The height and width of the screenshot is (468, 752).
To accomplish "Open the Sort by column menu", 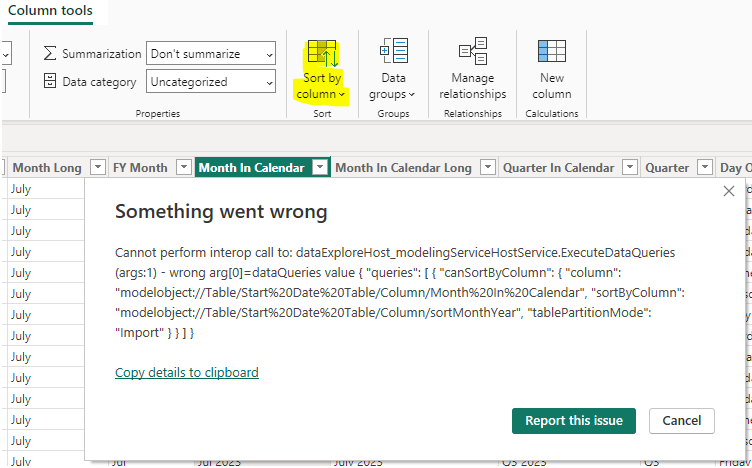I will 321,71.
